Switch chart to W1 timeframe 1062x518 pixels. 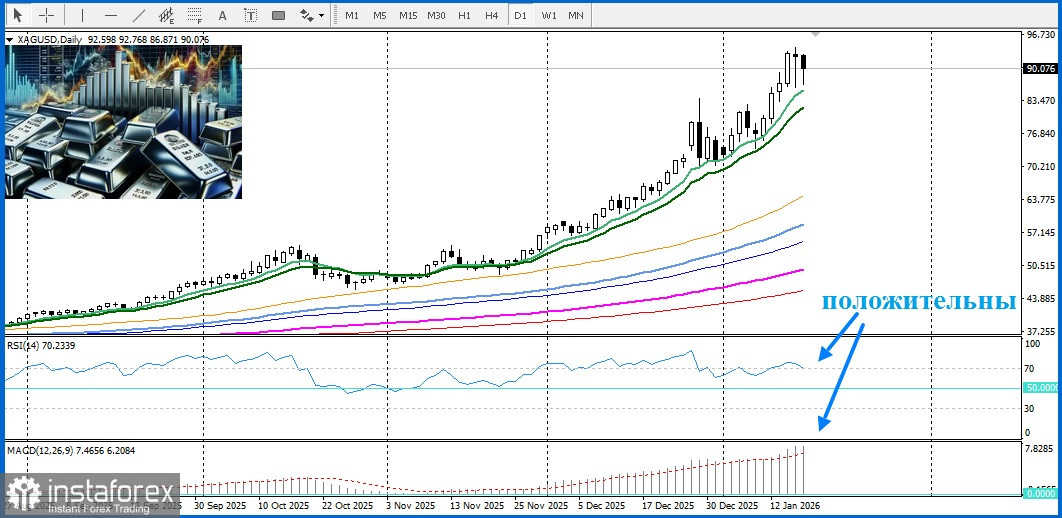click(x=549, y=16)
